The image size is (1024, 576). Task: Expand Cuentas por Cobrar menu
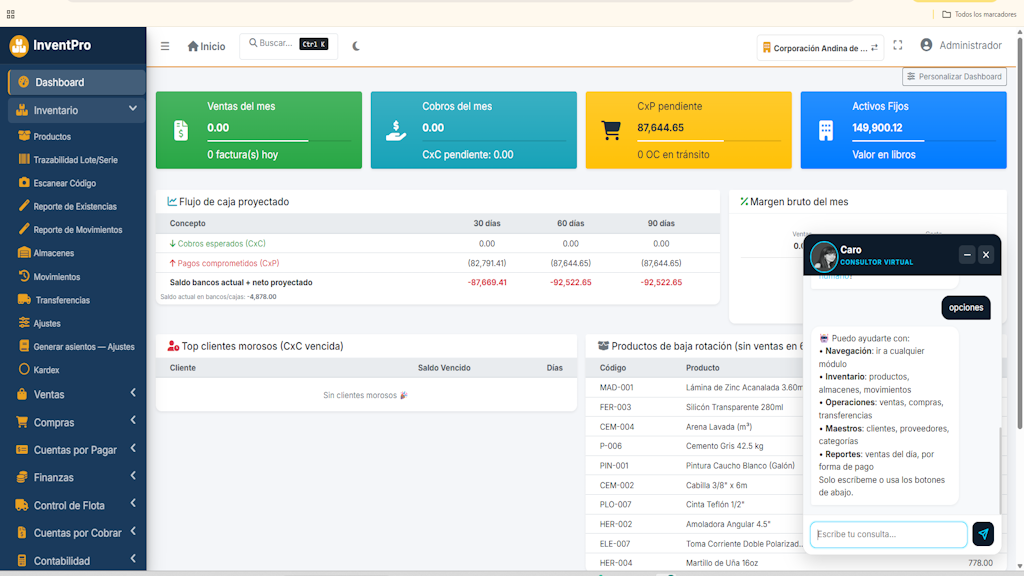[76, 533]
